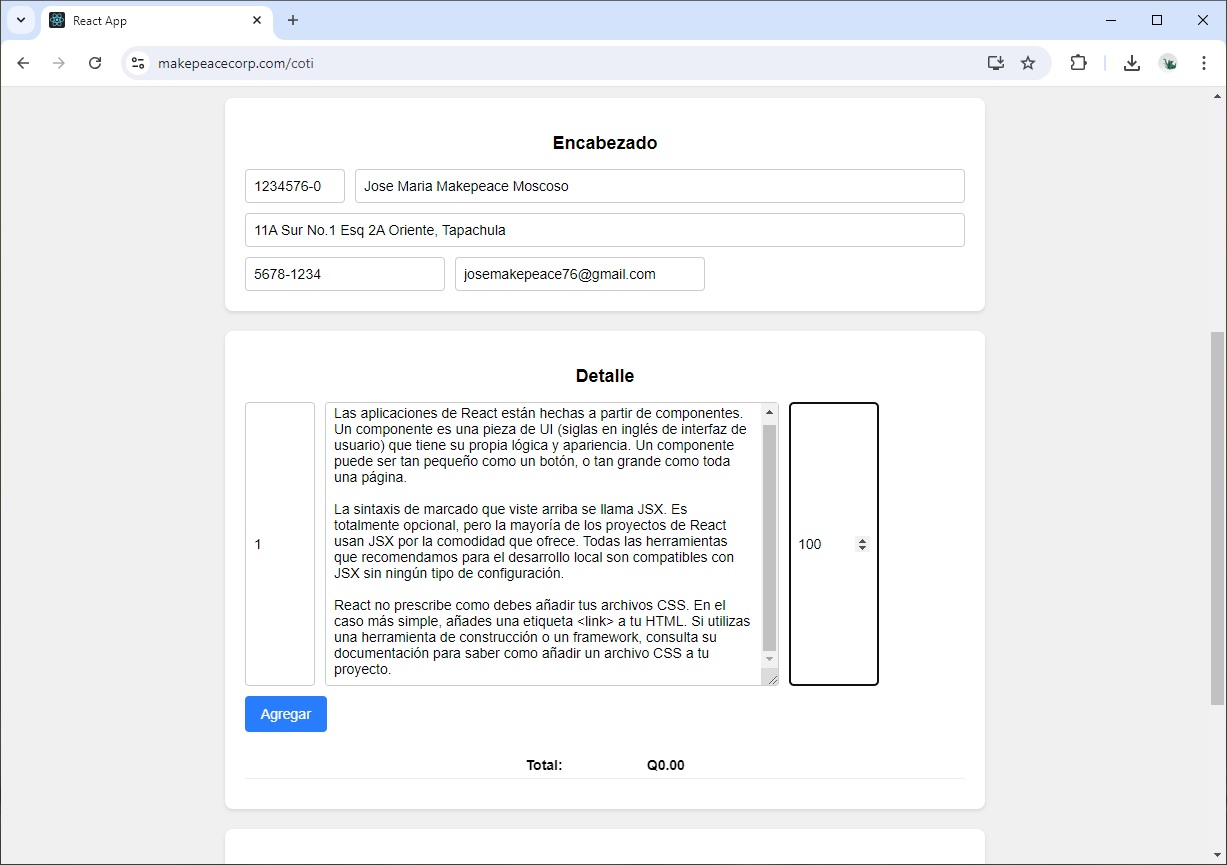Click the email field josemakepeace76@gmail.com
Viewport: 1227px width, 865px height.
[x=580, y=274]
